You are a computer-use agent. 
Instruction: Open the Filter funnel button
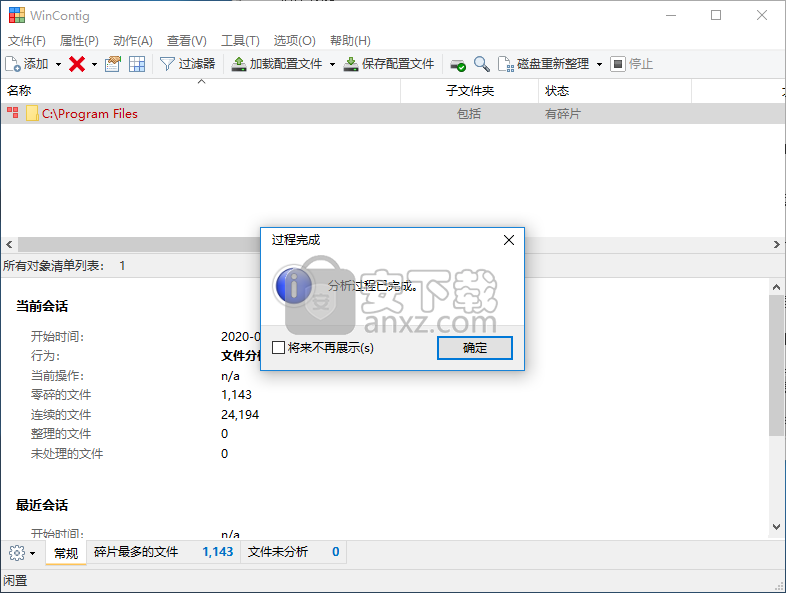point(187,64)
